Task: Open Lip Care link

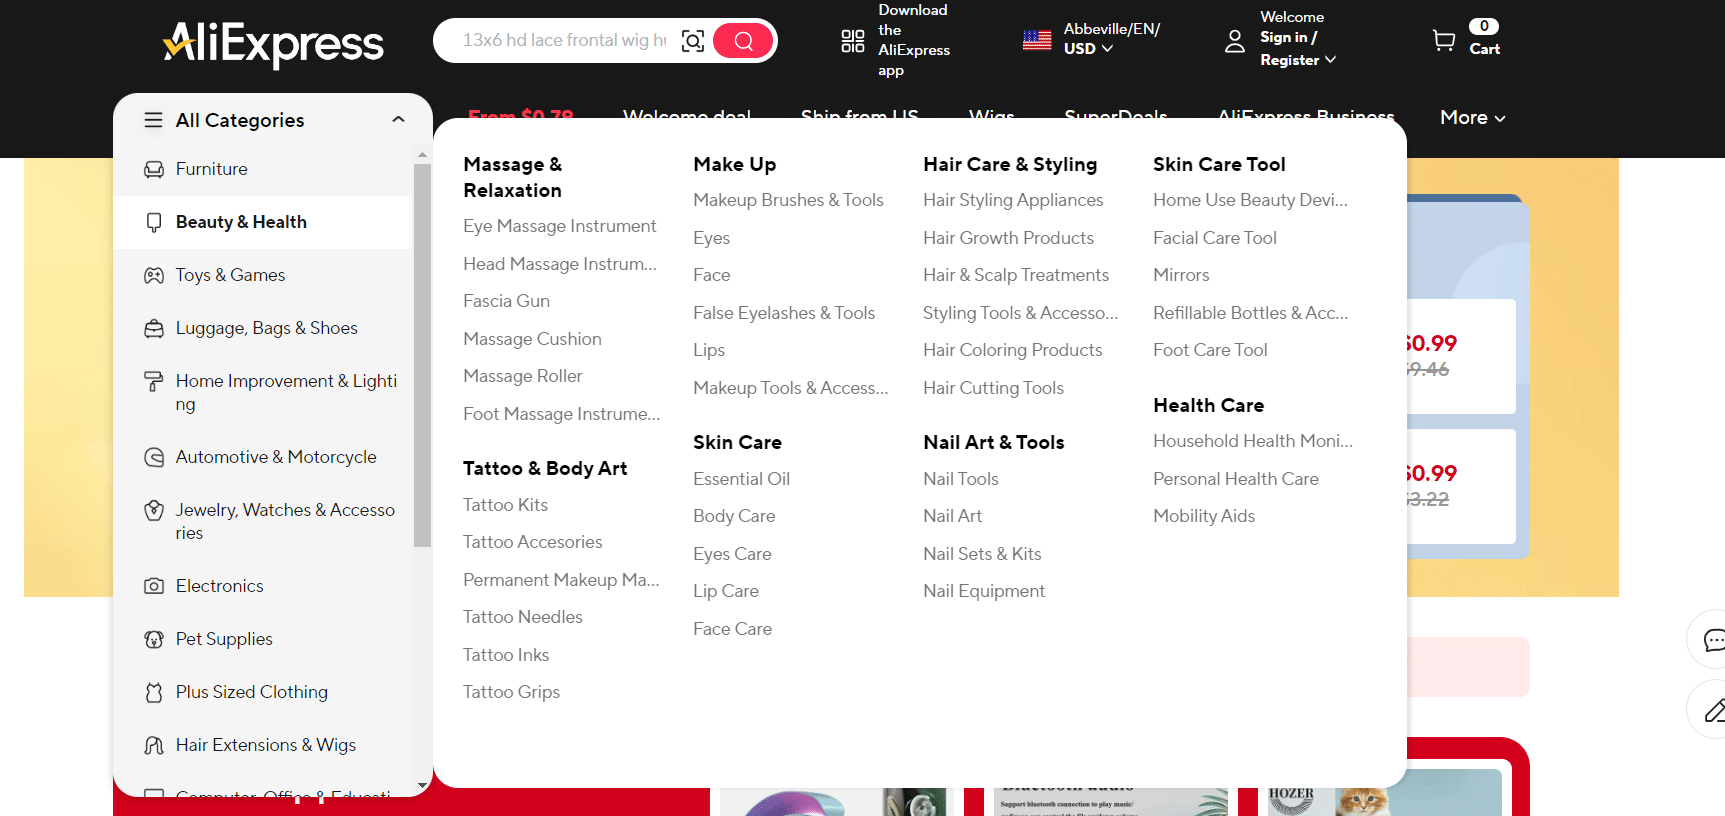Action: pyautogui.click(x=726, y=591)
